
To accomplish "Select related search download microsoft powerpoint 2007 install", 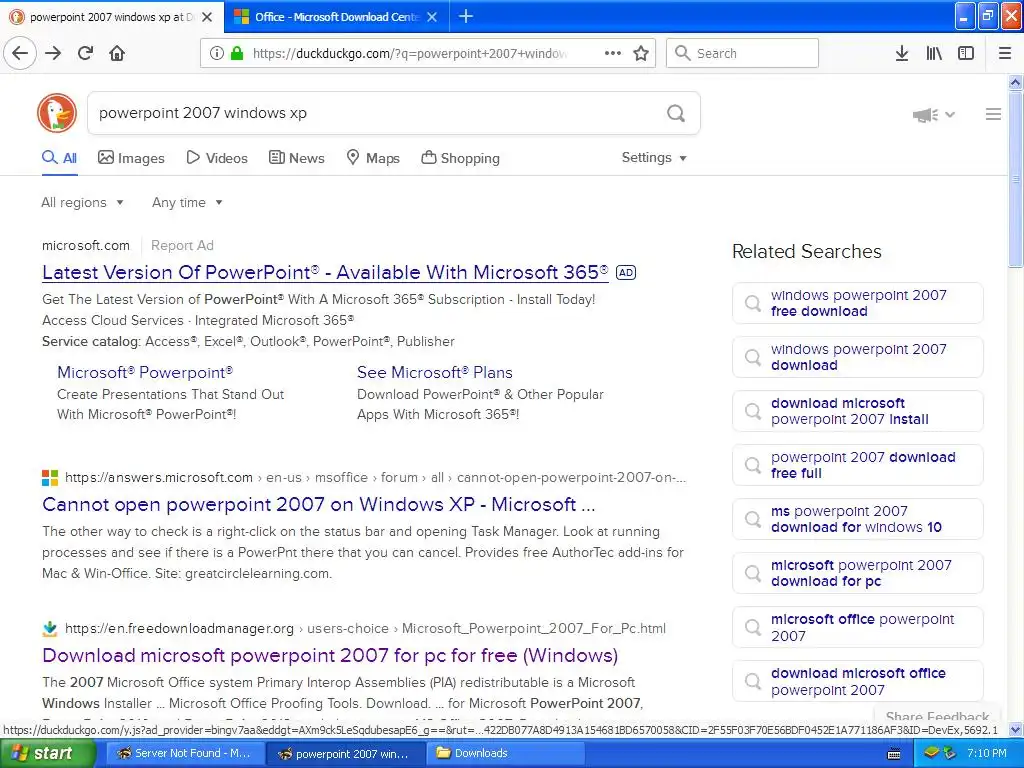I will (x=857, y=411).
